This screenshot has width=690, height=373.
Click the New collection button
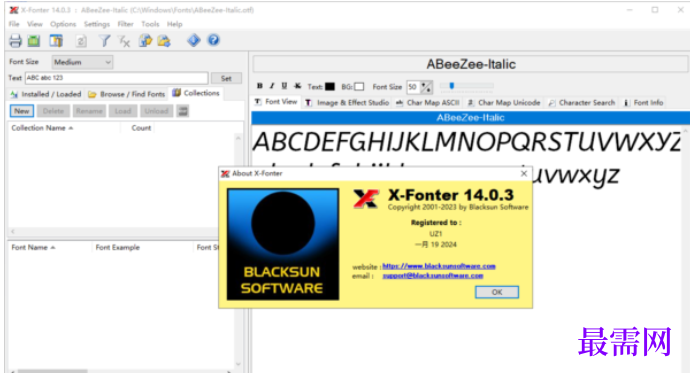(22, 111)
